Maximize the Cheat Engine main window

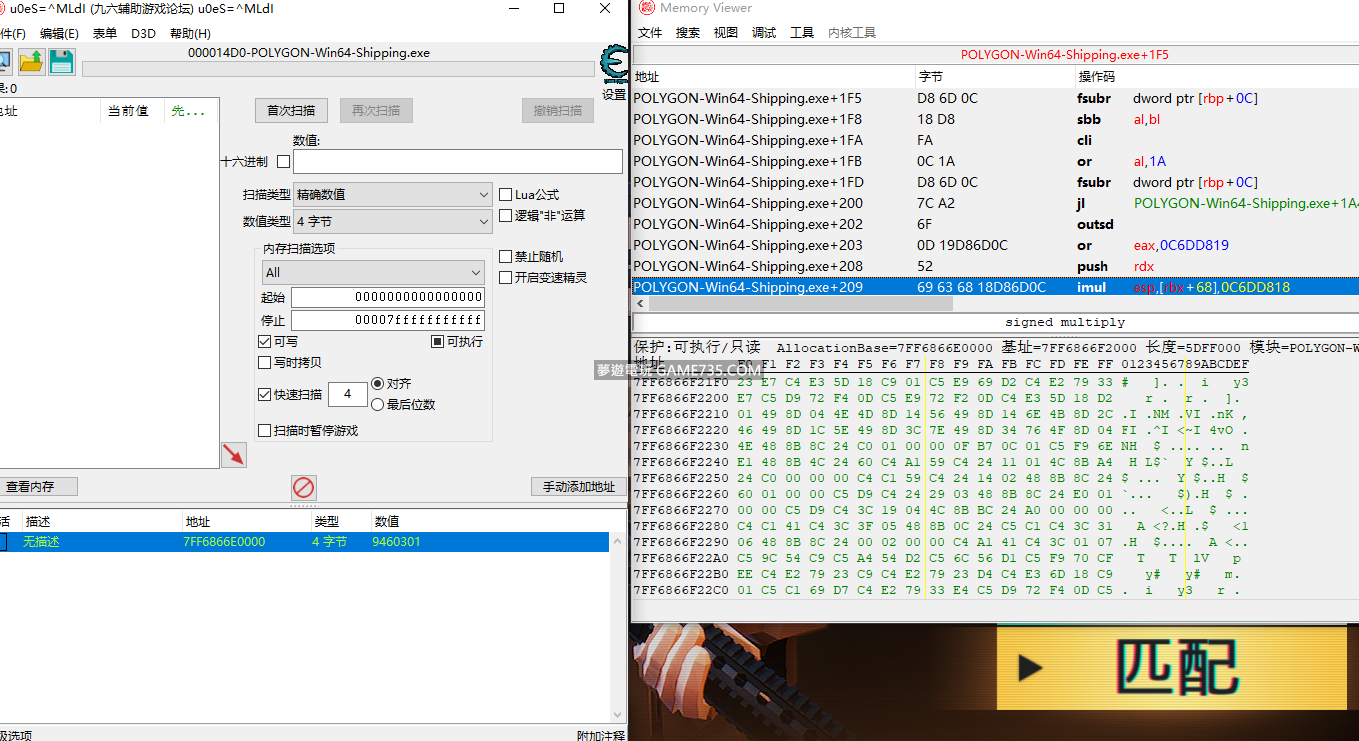point(559,8)
